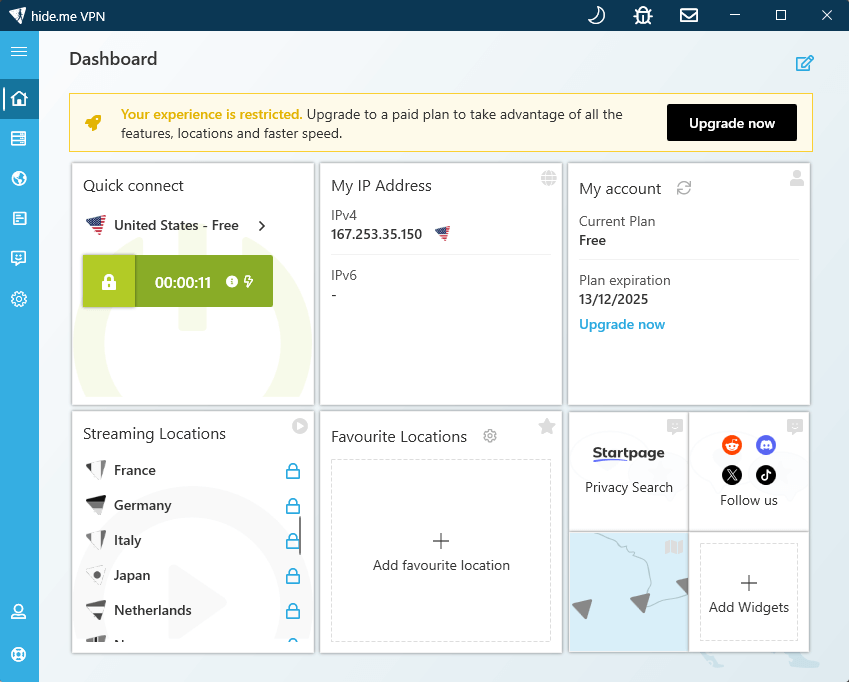The height and width of the screenshot is (682, 849).
Task: Select France in Streaming Locations
Action: click(x=135, y=470)
